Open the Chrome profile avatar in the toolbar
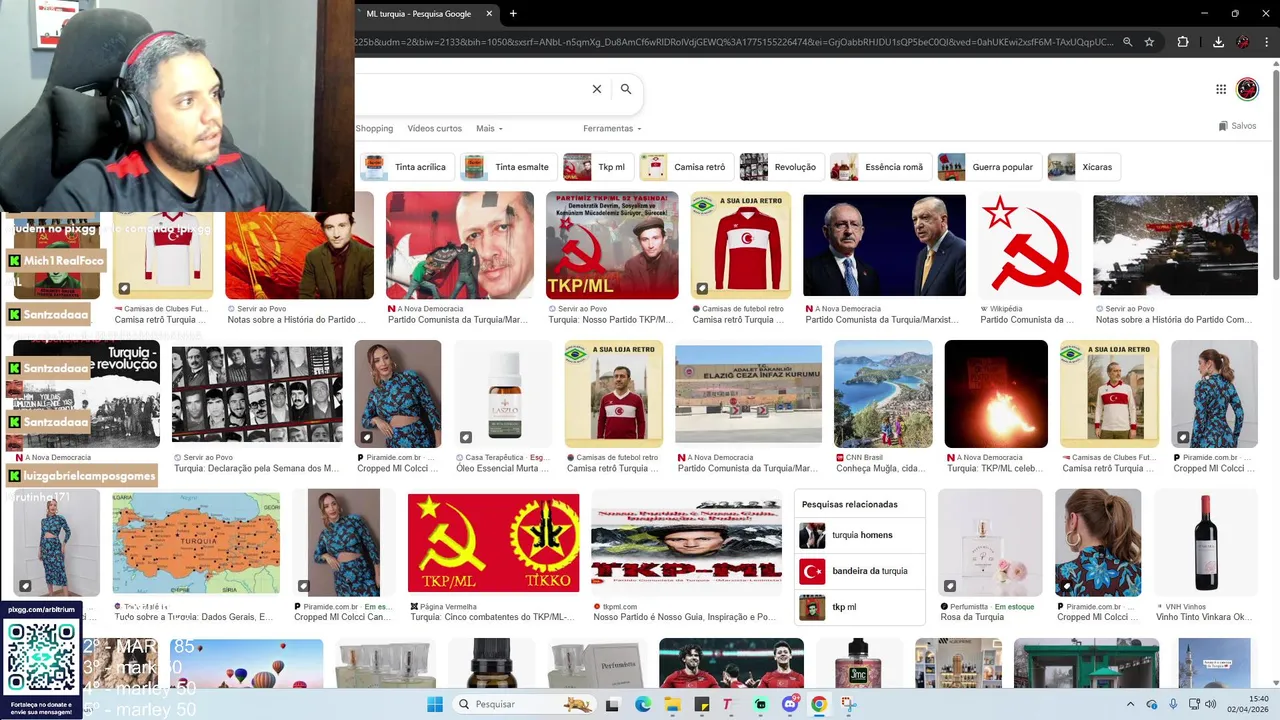 click(1243, 42)
